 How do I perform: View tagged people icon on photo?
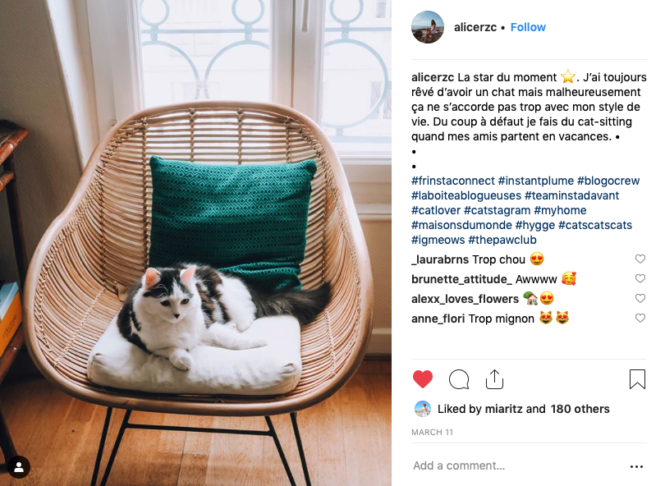coord(19,467)
